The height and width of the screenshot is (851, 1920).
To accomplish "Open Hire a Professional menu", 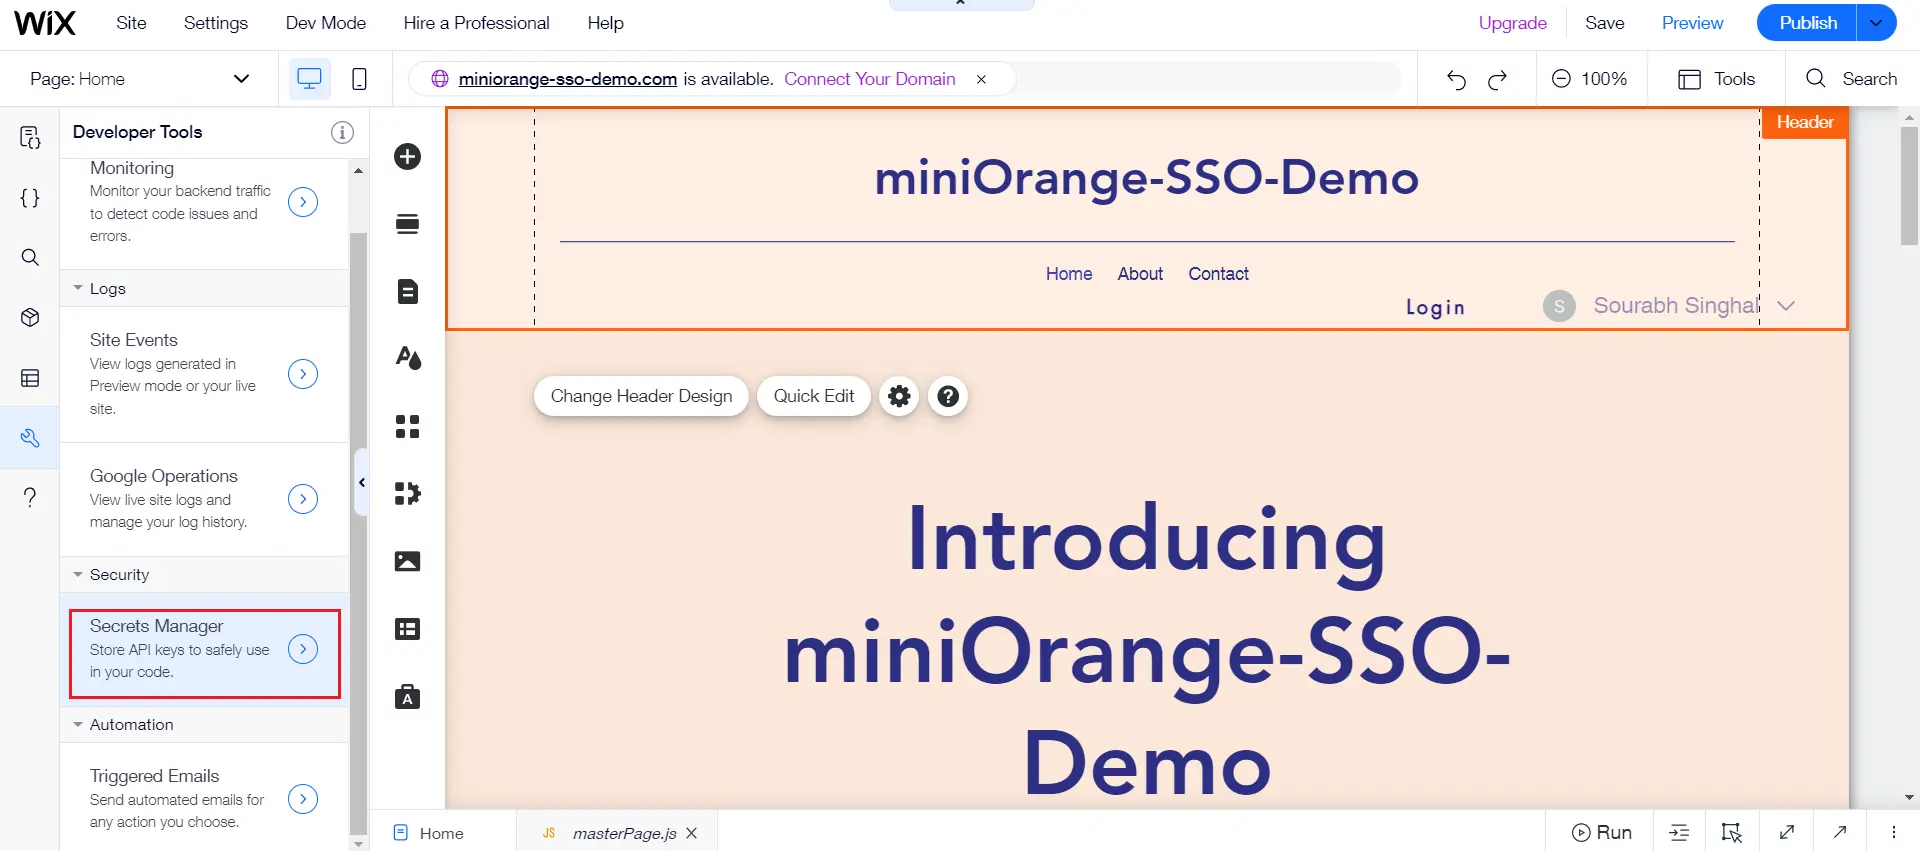I will coord(476,23).
